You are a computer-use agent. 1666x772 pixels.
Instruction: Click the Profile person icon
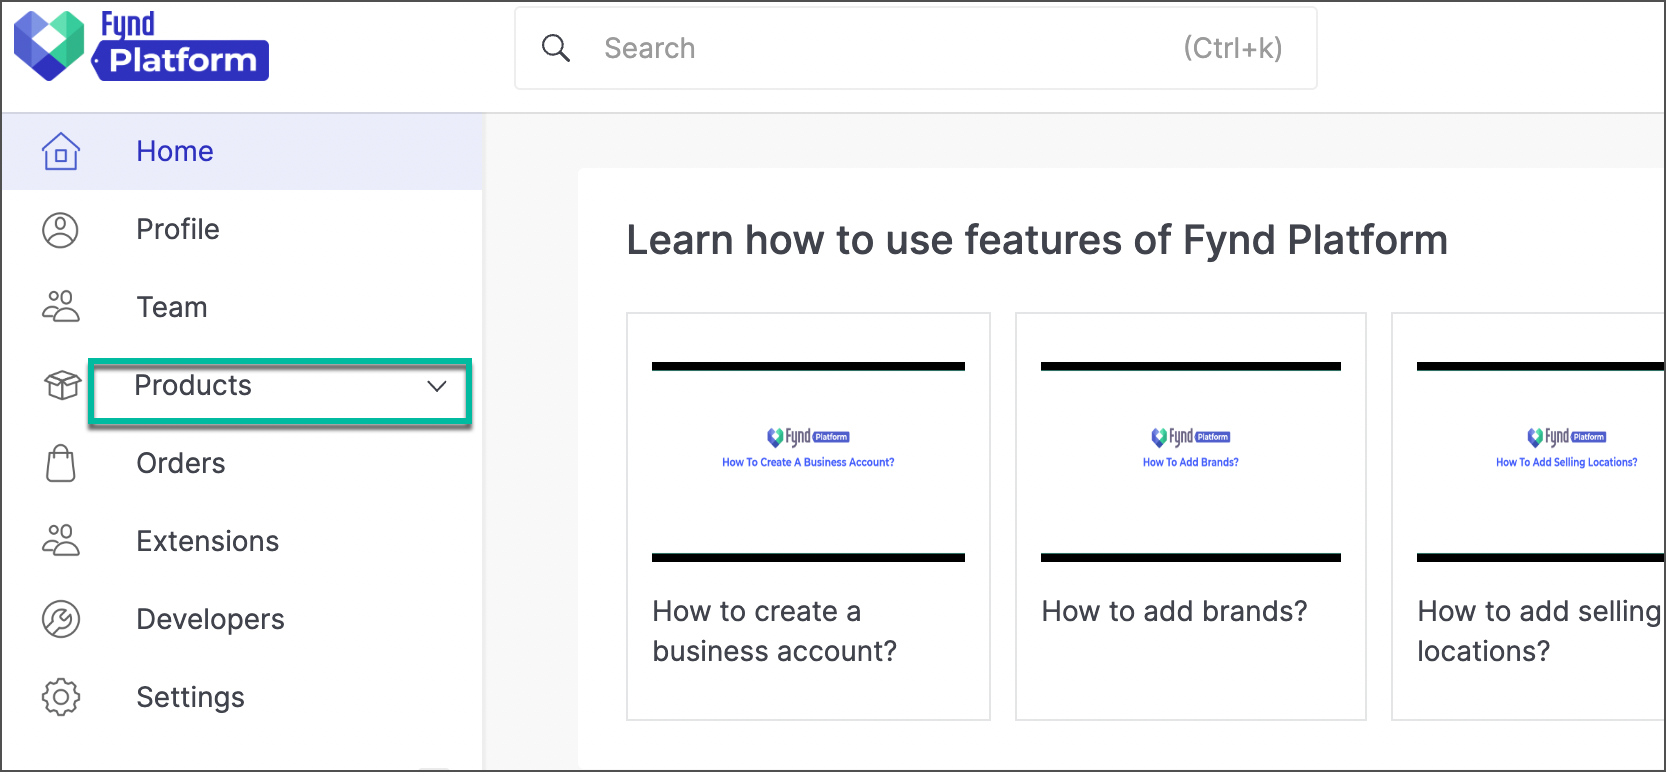tap(60, 230)
